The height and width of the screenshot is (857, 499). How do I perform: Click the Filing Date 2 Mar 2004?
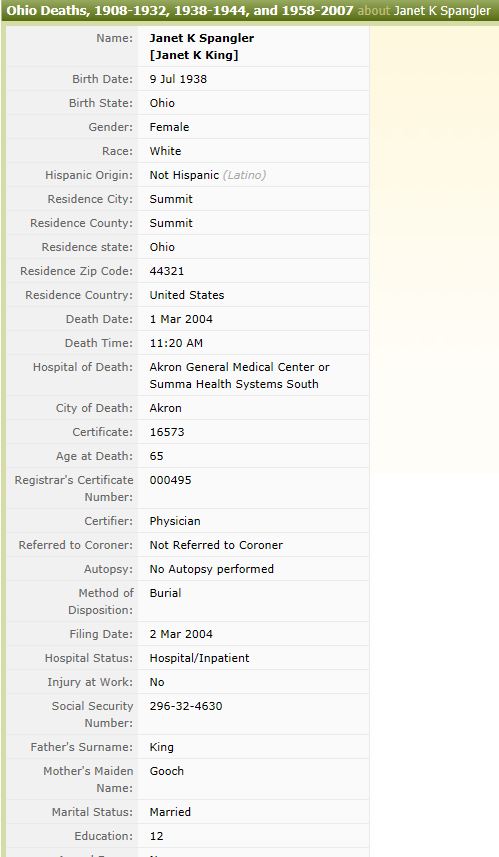pyautogui.click(x=181, y=635)
